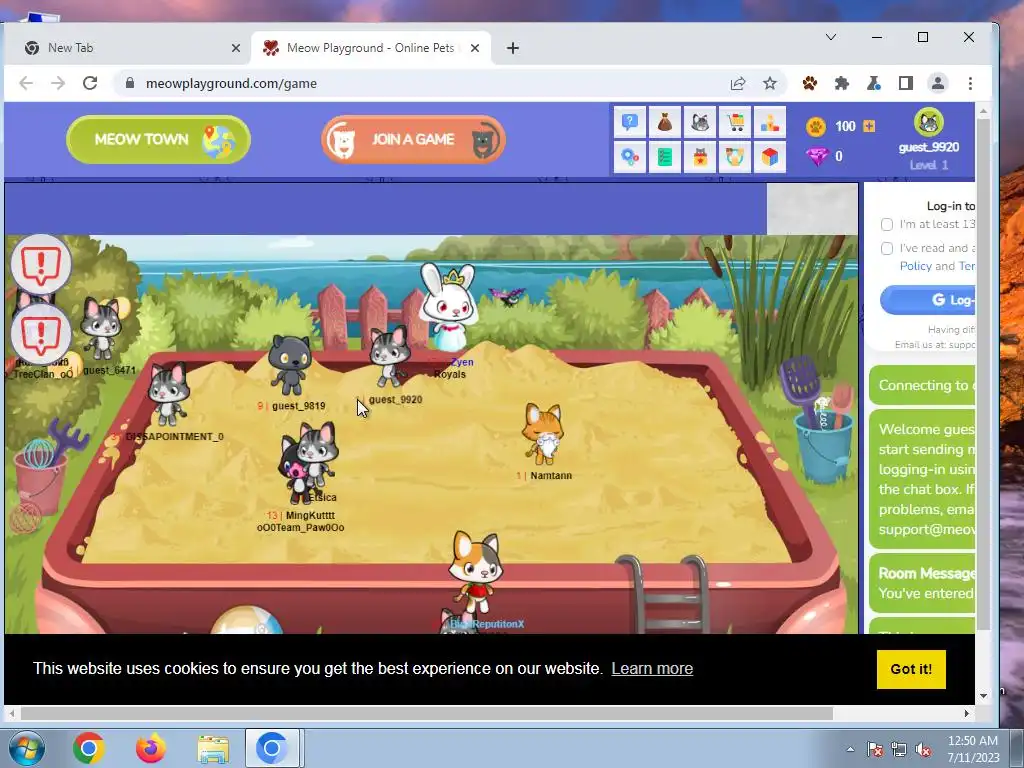This screenshot has height=768, width=1024.
Task: Click the JOIN A GAME button
Action: (413, 139)
